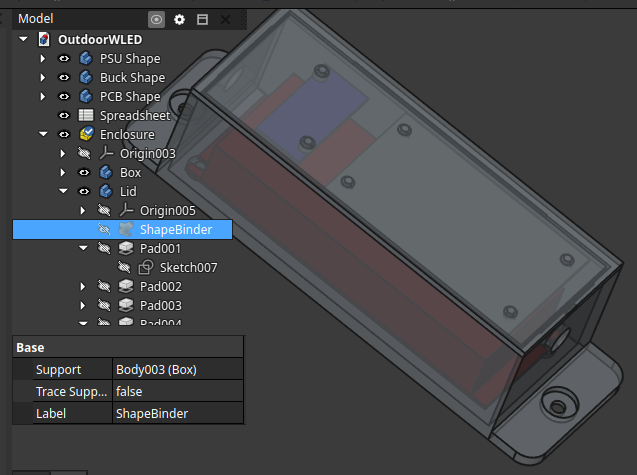637x475 pixels.
Task: Collapse the Lid node
Action: (63, 191)
